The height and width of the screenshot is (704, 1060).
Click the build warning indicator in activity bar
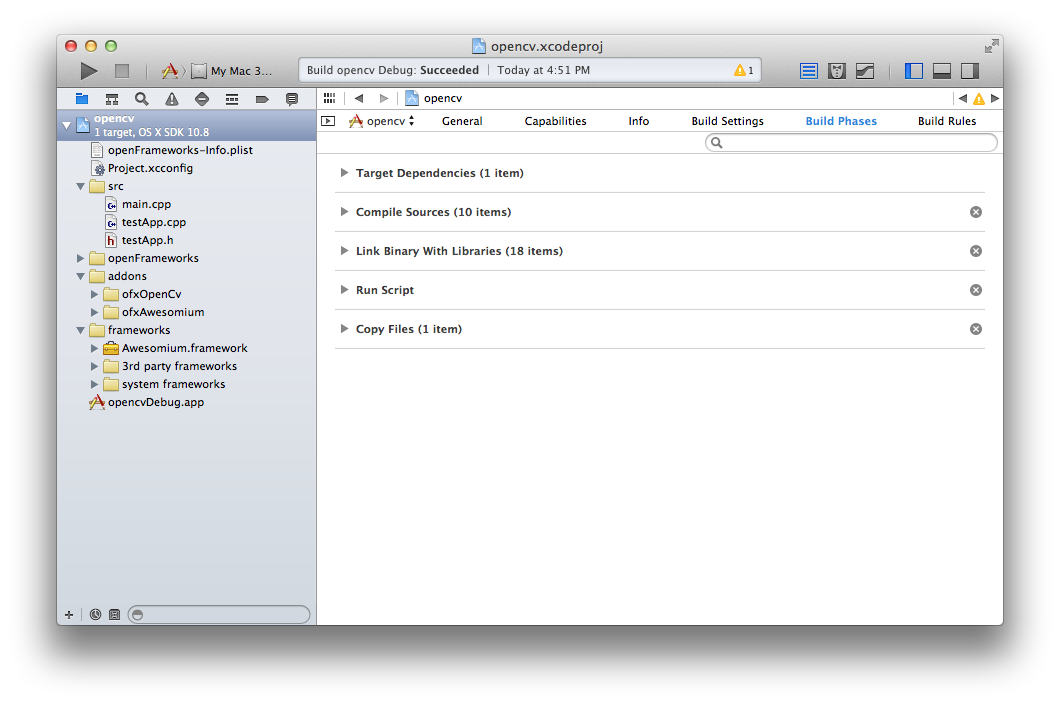point(744,70)
